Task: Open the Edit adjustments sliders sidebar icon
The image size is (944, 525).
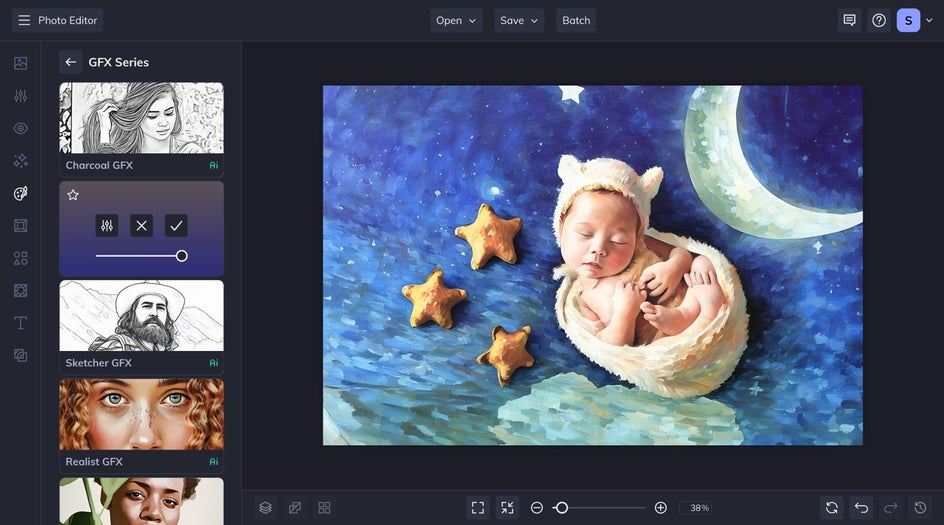Action: [x=20, y=96]
